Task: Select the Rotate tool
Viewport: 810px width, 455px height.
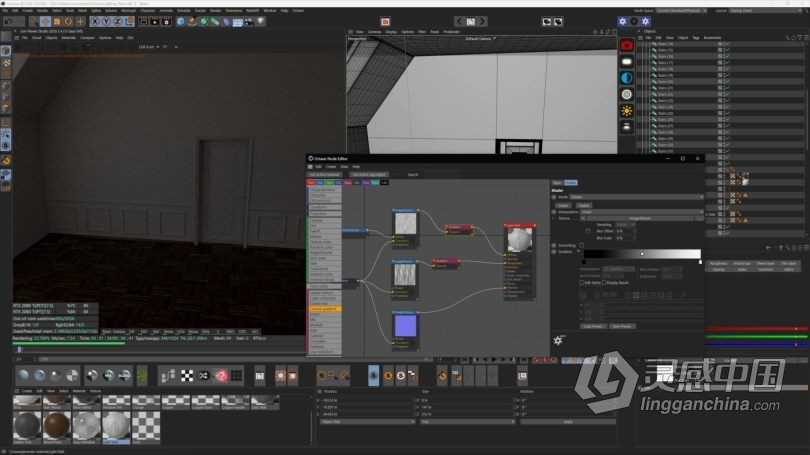Action: 68,22
